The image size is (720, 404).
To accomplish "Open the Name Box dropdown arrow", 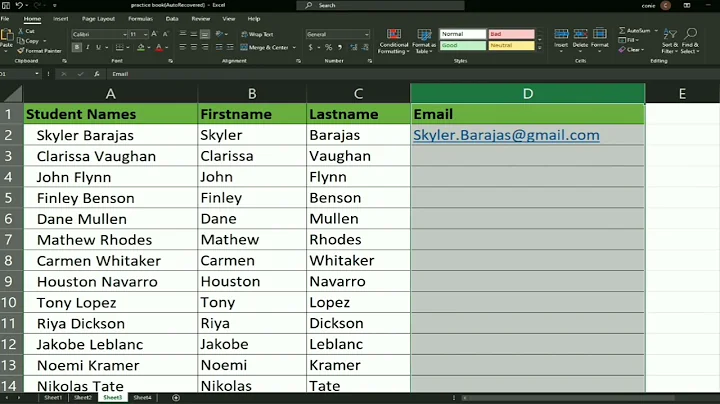I will click(37, 74).
